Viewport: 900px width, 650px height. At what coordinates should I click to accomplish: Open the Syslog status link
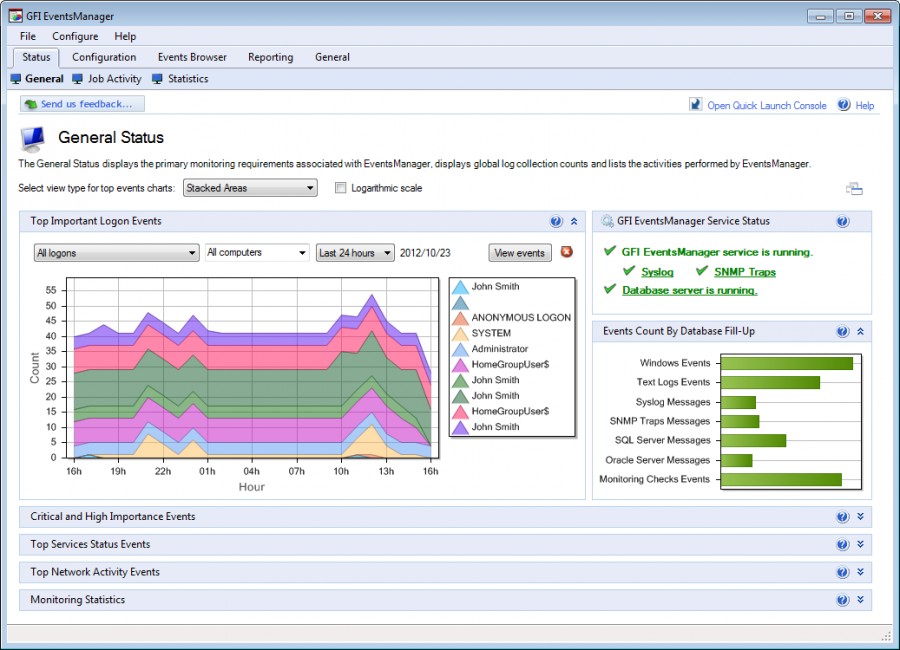[x=657, y=272]
